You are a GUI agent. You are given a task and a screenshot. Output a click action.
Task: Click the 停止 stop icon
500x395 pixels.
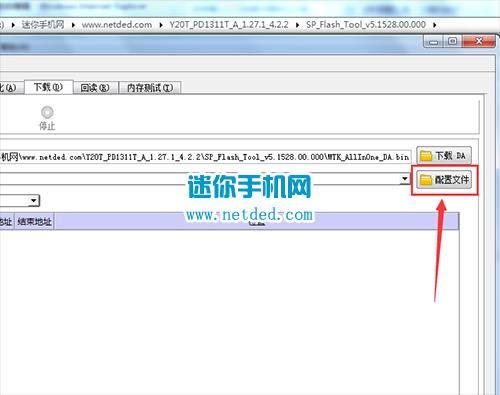tap(47, 112)
